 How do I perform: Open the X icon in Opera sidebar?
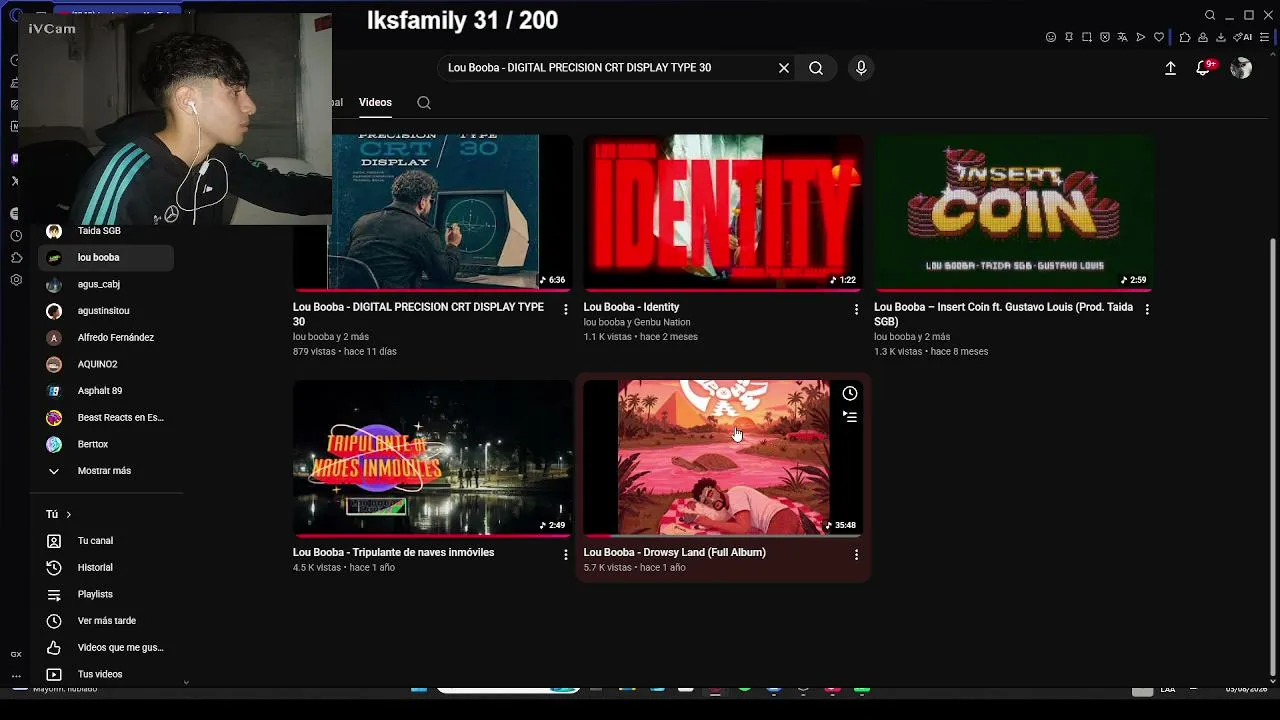pos(15,181)
